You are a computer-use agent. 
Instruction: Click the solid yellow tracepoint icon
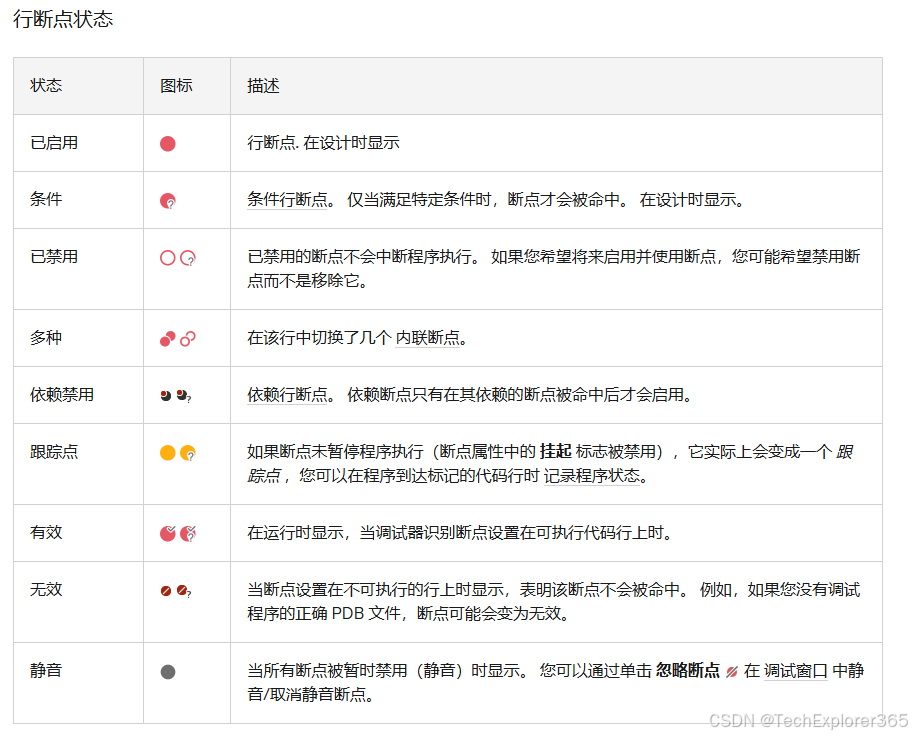coord(168,453)
